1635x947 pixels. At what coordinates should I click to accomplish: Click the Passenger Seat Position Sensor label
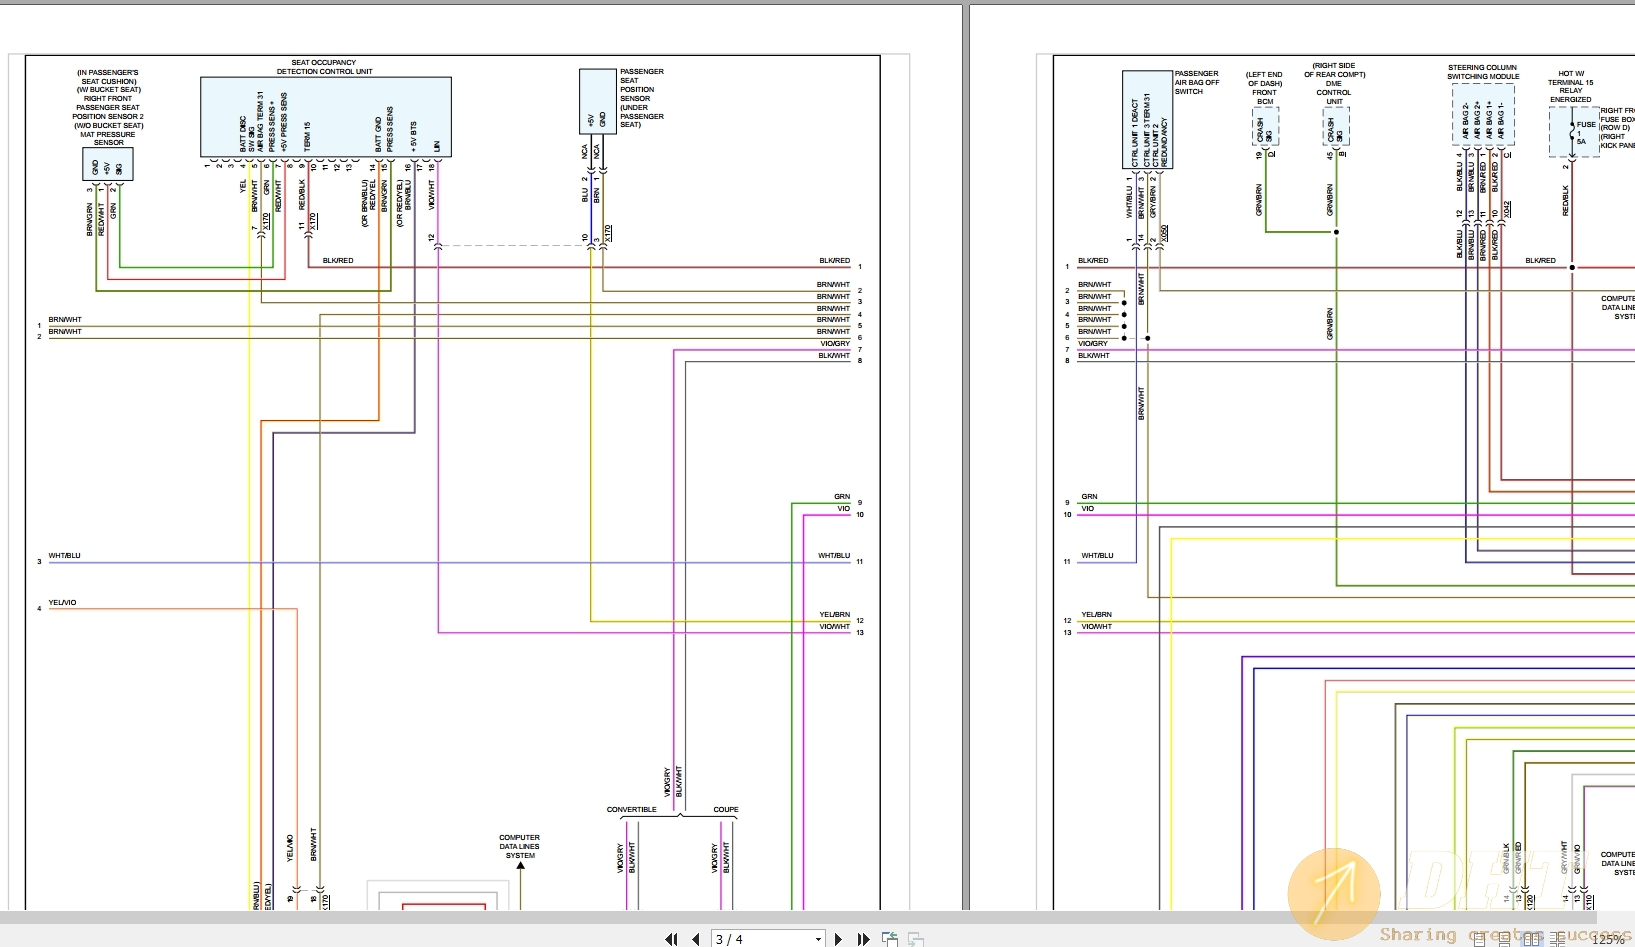click(641, 98)
